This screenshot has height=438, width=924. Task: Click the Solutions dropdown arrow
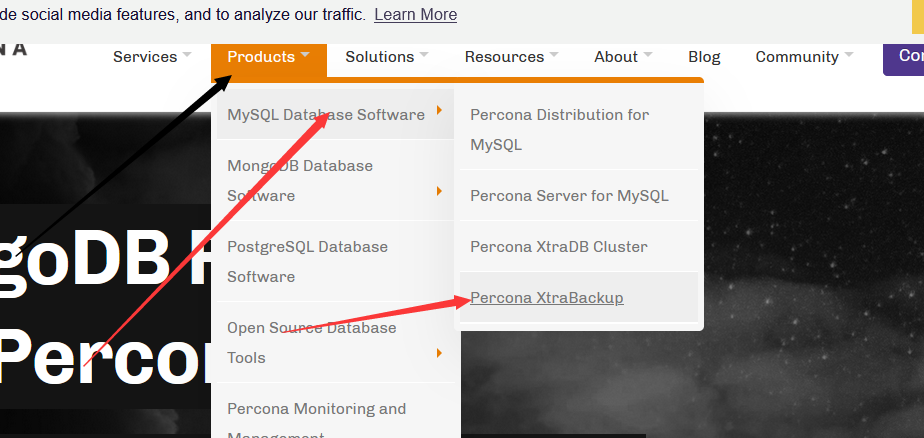[x=424, y=54]
